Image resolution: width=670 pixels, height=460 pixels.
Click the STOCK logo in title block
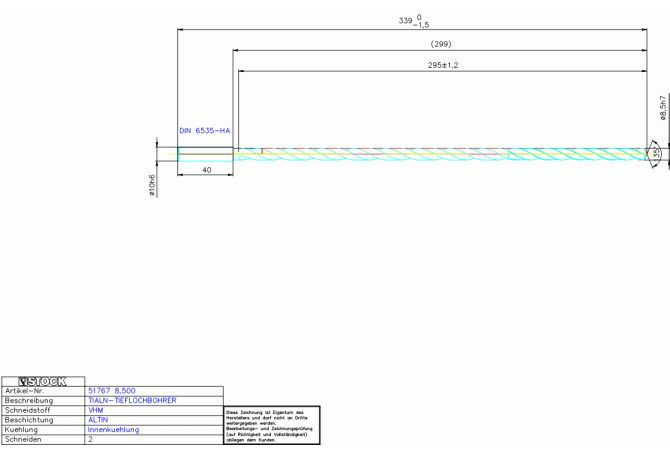(43, 381)
